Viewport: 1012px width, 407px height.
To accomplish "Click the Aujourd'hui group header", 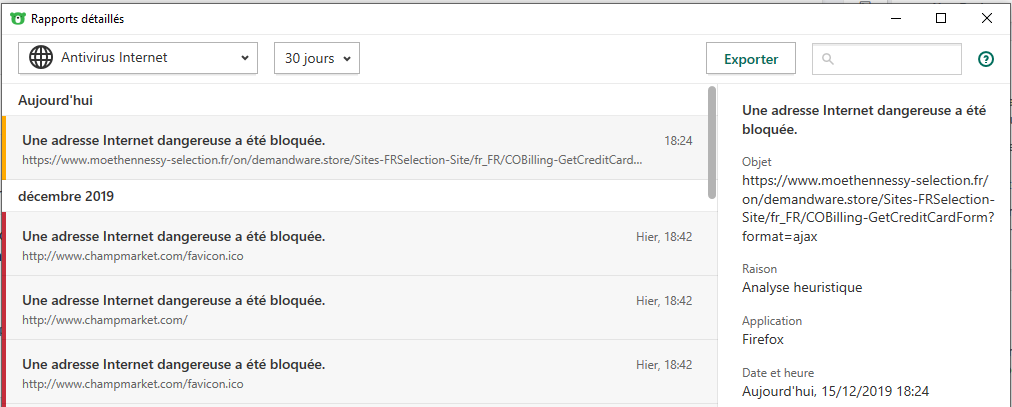I will click(56, 100).
